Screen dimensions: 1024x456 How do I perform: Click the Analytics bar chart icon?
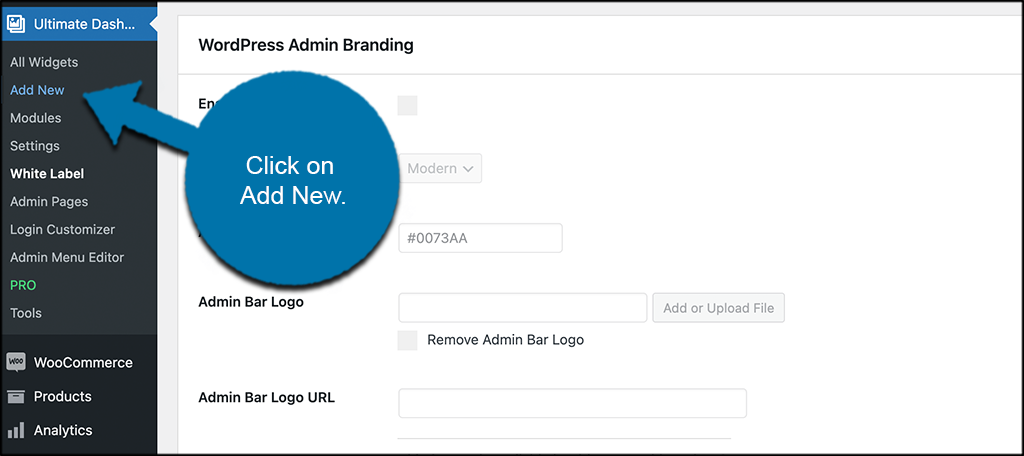pyautogui.click(x=16, y=431)
